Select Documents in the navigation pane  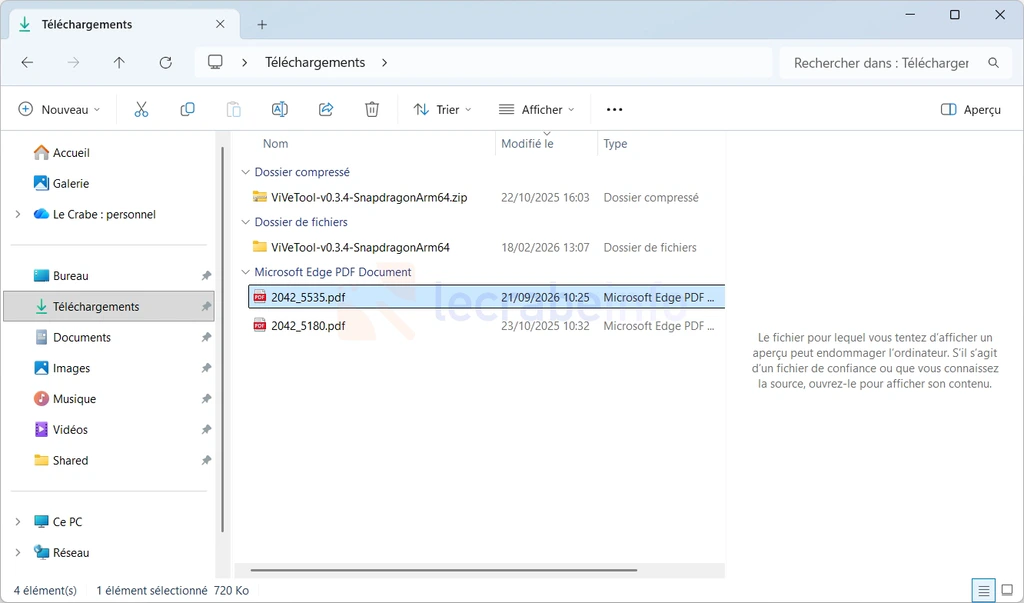pos(82,337)
